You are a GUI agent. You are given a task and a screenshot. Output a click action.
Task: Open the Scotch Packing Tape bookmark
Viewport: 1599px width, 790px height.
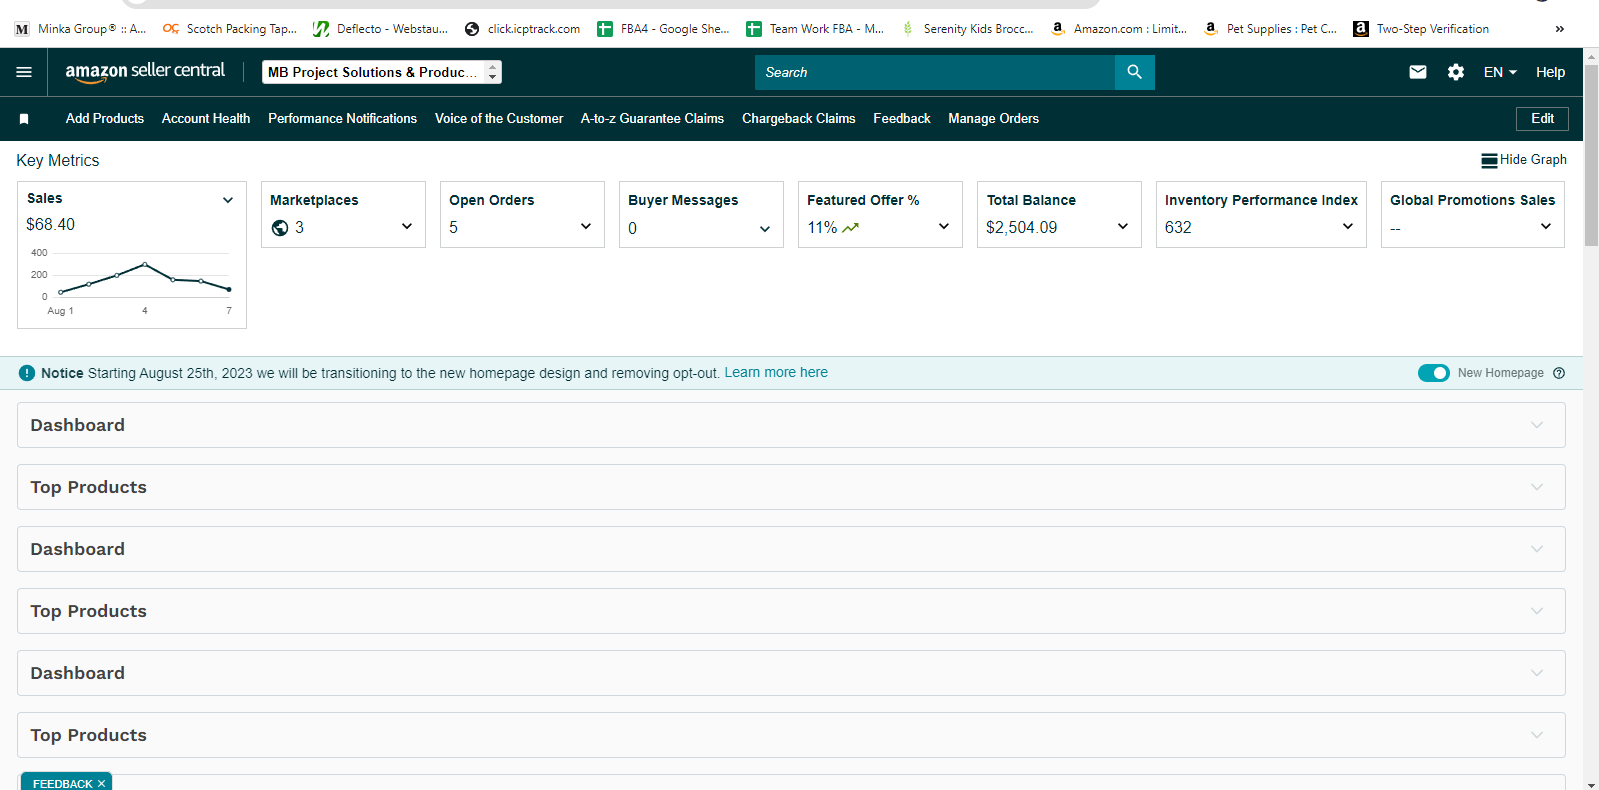coord(230,29)
